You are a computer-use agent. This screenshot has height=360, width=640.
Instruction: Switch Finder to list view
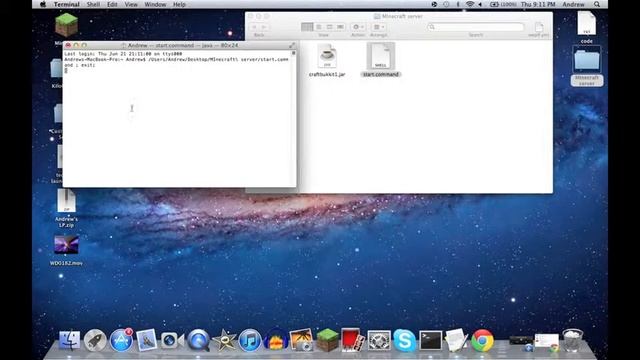[318, 27]
